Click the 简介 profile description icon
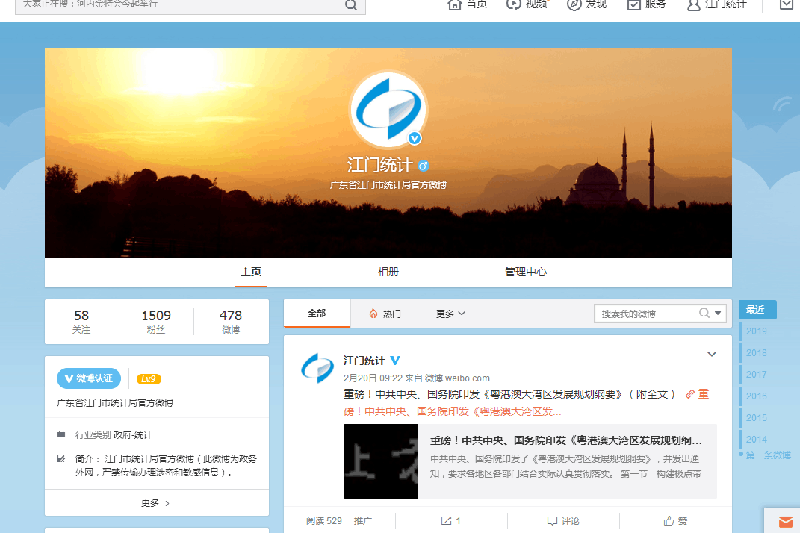This screenshot has height=533, width=800. coord(61,459)
